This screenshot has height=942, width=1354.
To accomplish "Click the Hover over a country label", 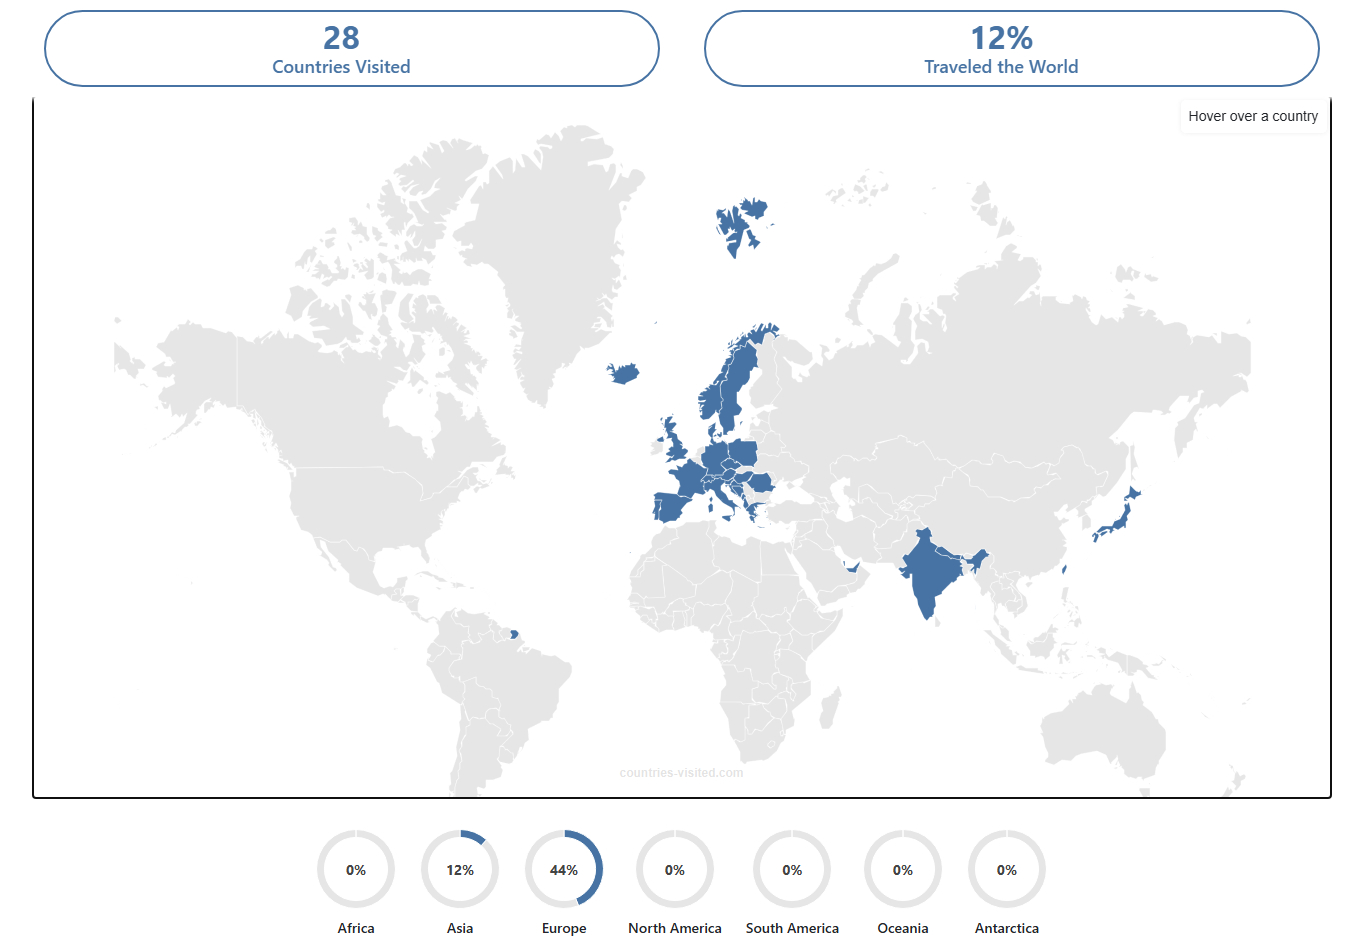I will [x=1252, y=116].
